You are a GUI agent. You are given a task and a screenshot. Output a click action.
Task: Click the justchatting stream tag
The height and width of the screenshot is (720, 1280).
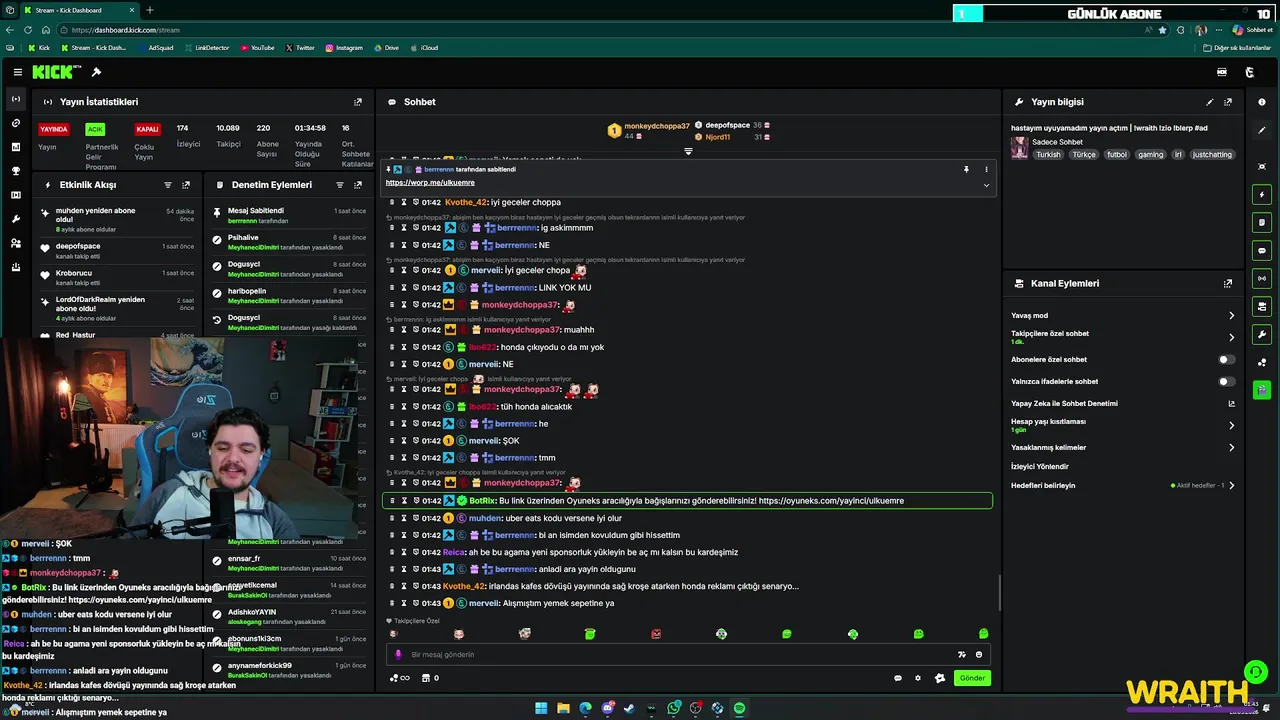tap(1213, 155)
